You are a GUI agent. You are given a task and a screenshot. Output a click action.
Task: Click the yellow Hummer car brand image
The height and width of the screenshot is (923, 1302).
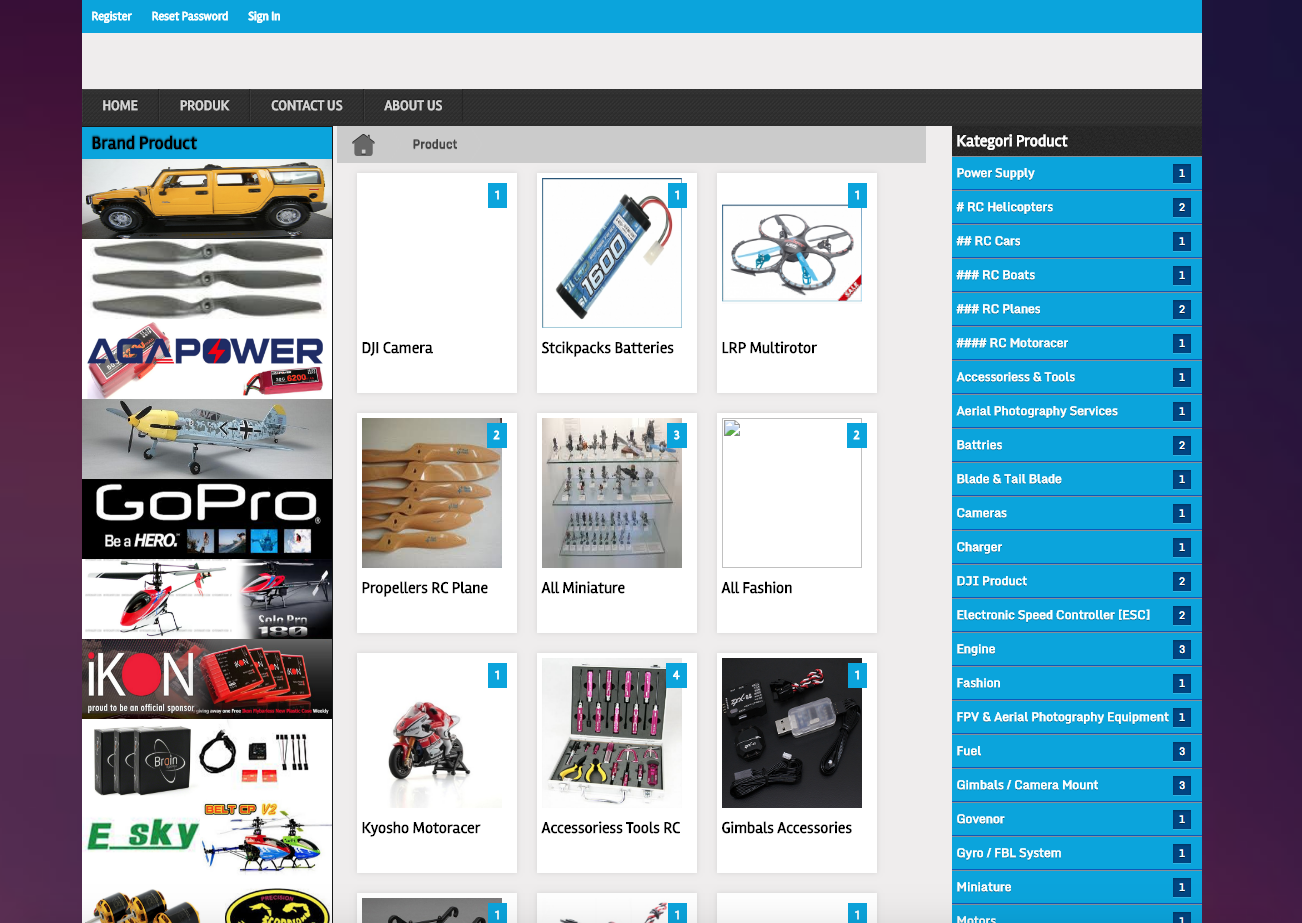point(207,198)
